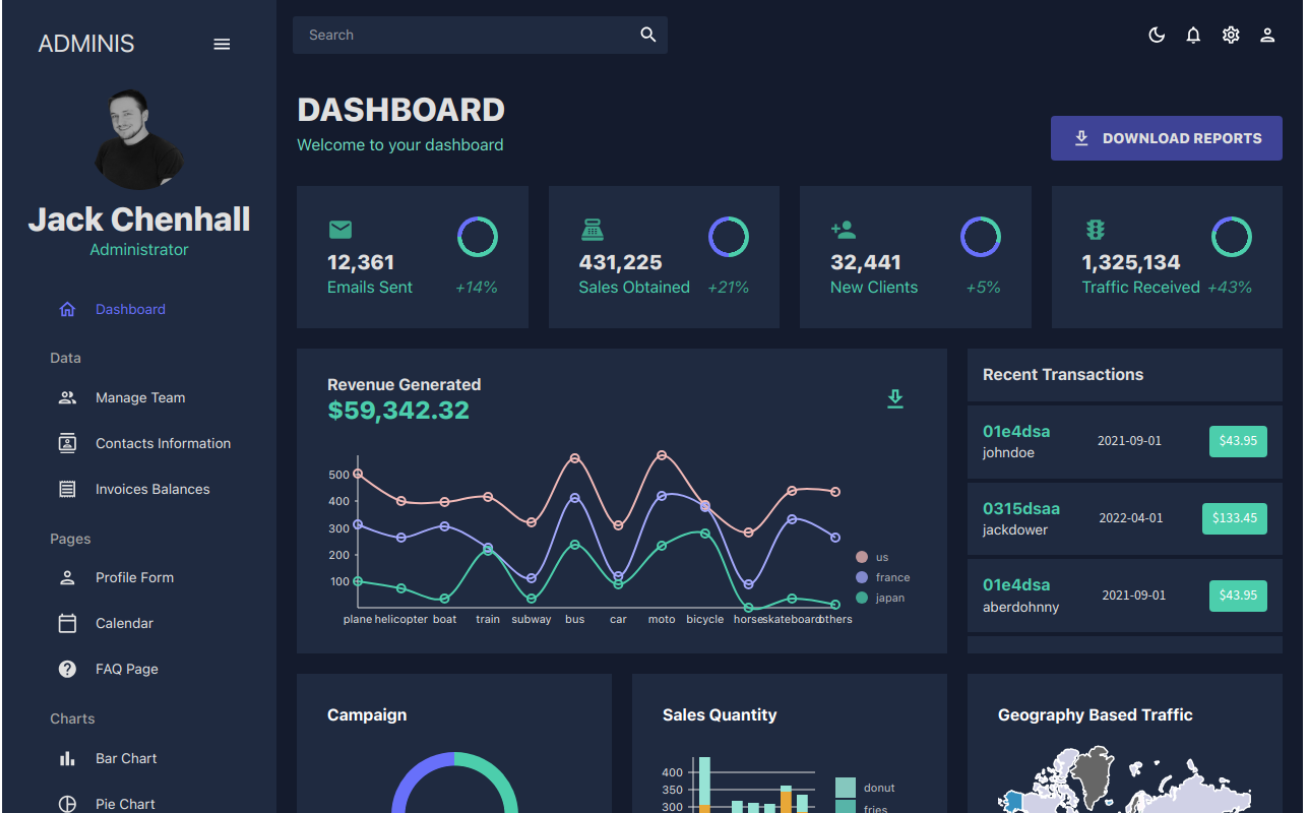Click the Sales Quantity heading
The width and height of the screenshot is (1305, 813).
pyautogui.click(x=719, y=715)
